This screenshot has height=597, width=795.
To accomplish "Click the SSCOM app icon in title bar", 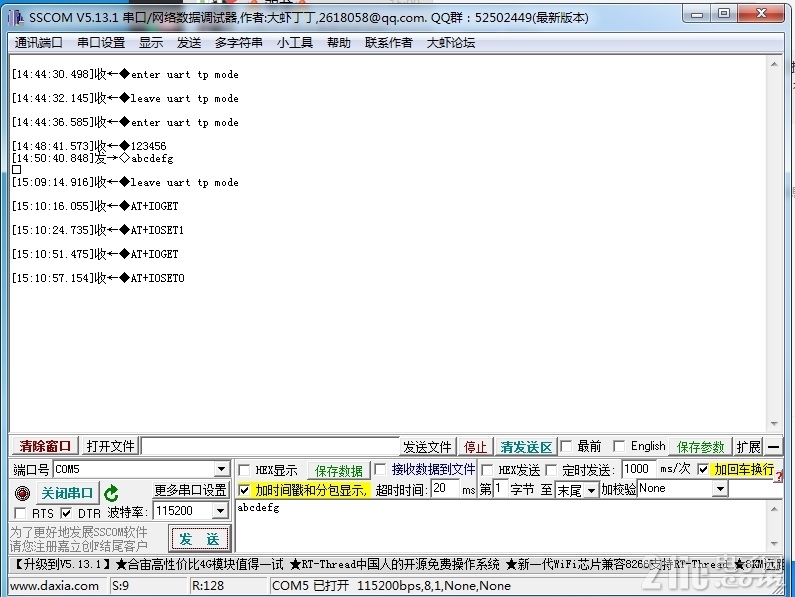I will click(x=16, y=18).
